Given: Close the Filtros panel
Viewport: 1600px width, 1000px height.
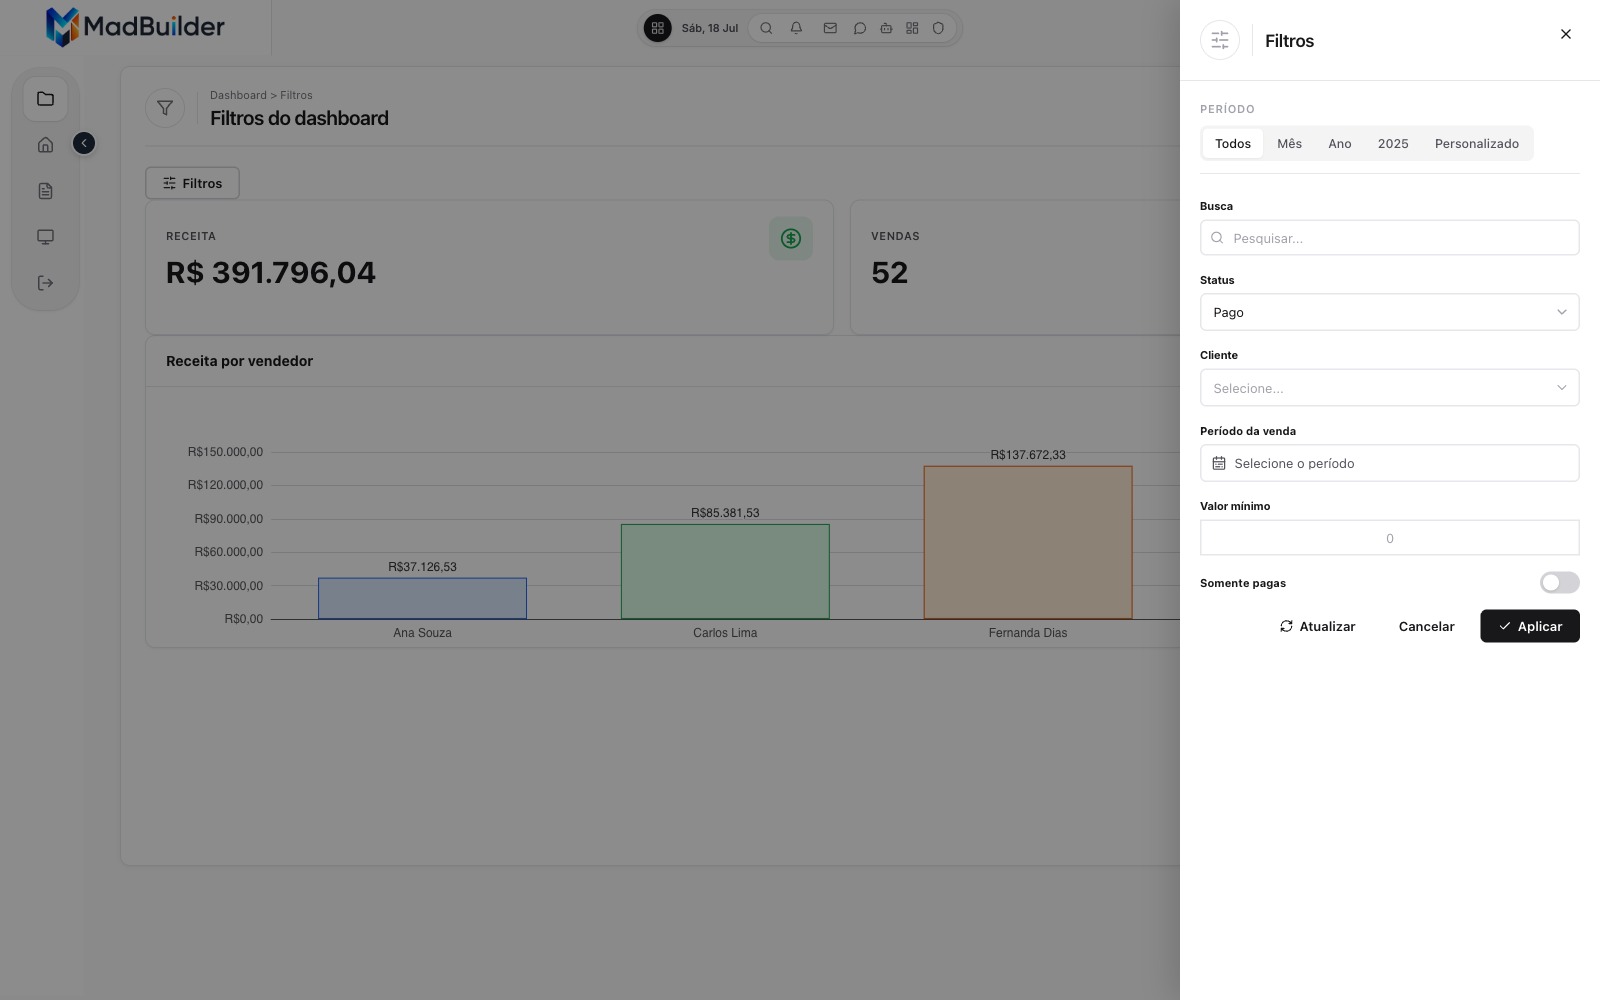Looking at the screenshot, I should point(1566,34).
